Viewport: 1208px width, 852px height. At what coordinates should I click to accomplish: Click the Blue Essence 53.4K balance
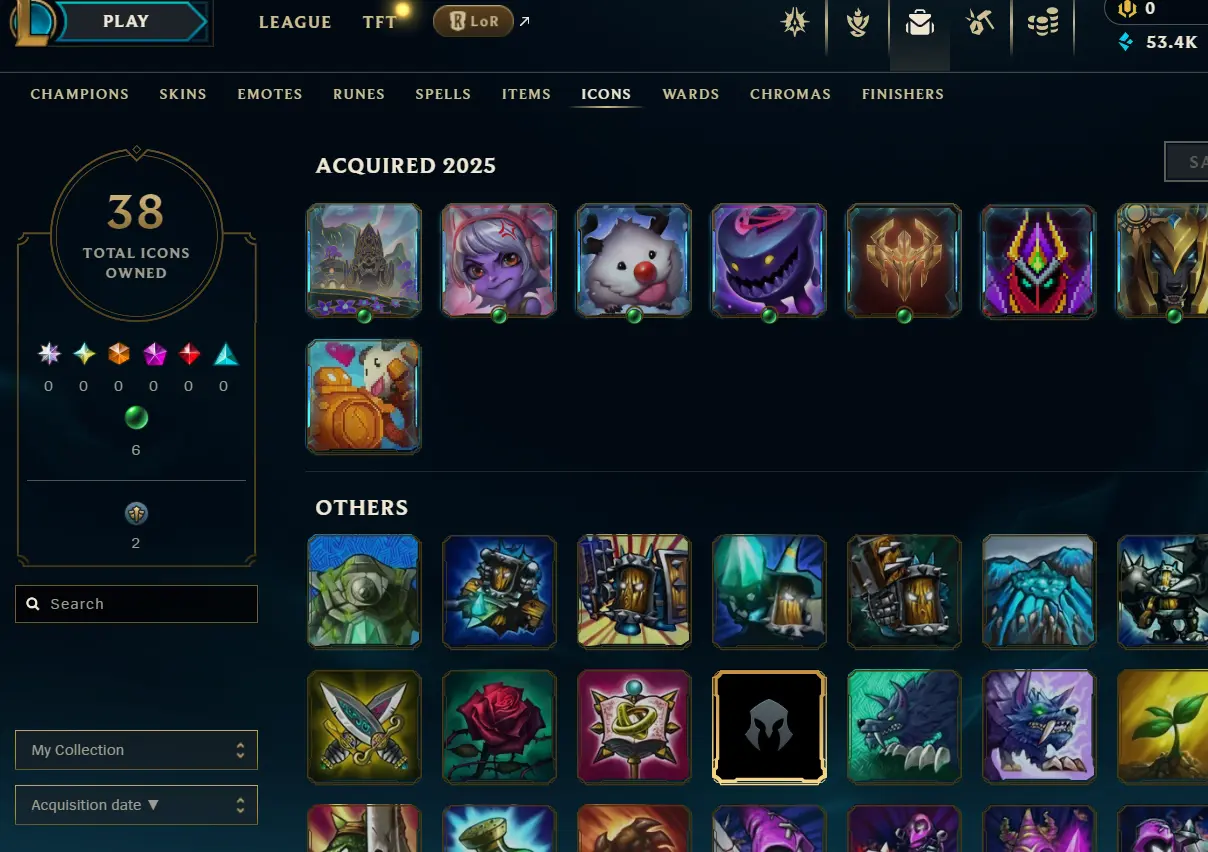click(1158, 42)
